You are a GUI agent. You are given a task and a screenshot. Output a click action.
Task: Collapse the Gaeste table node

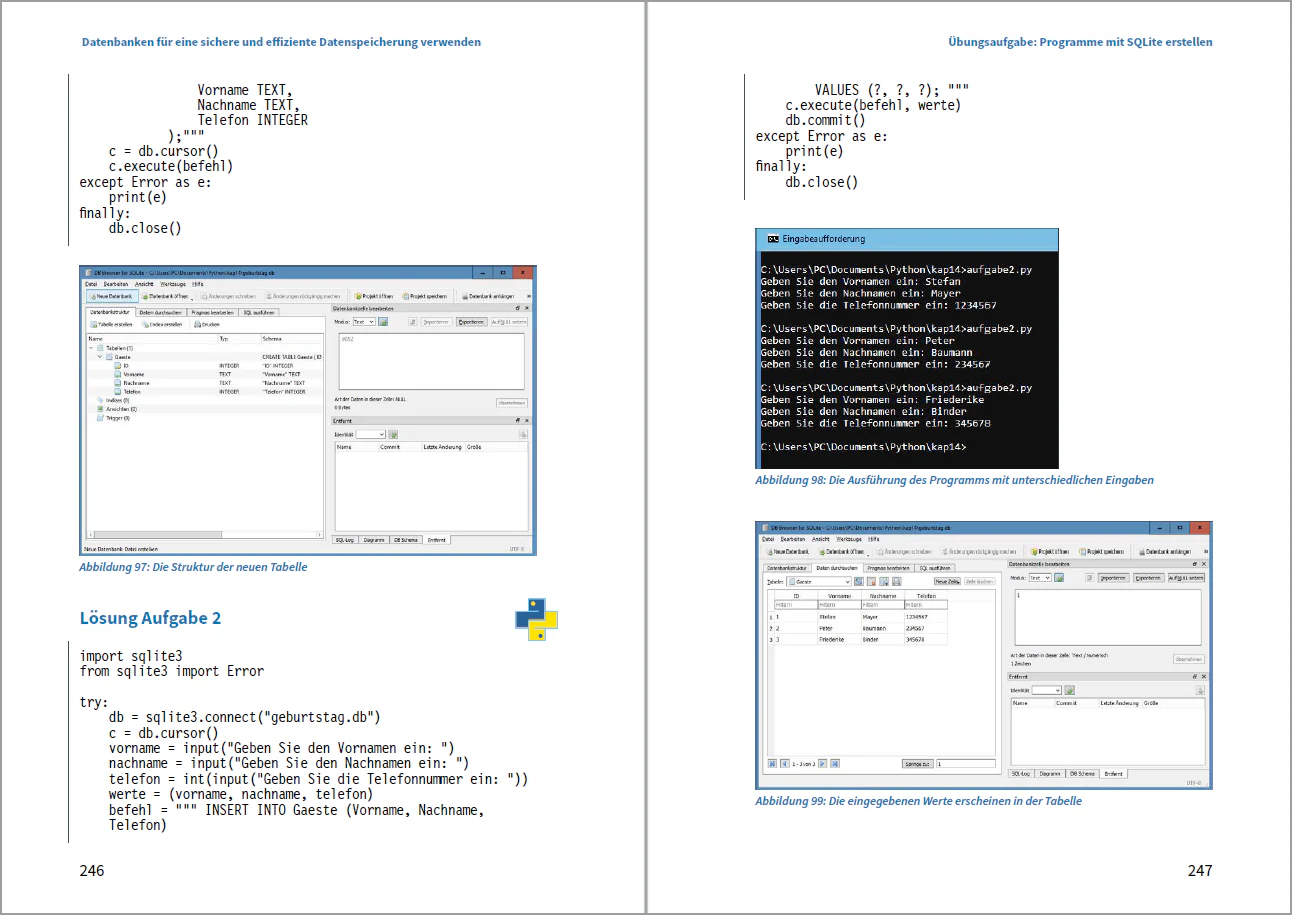click(100, 356)
